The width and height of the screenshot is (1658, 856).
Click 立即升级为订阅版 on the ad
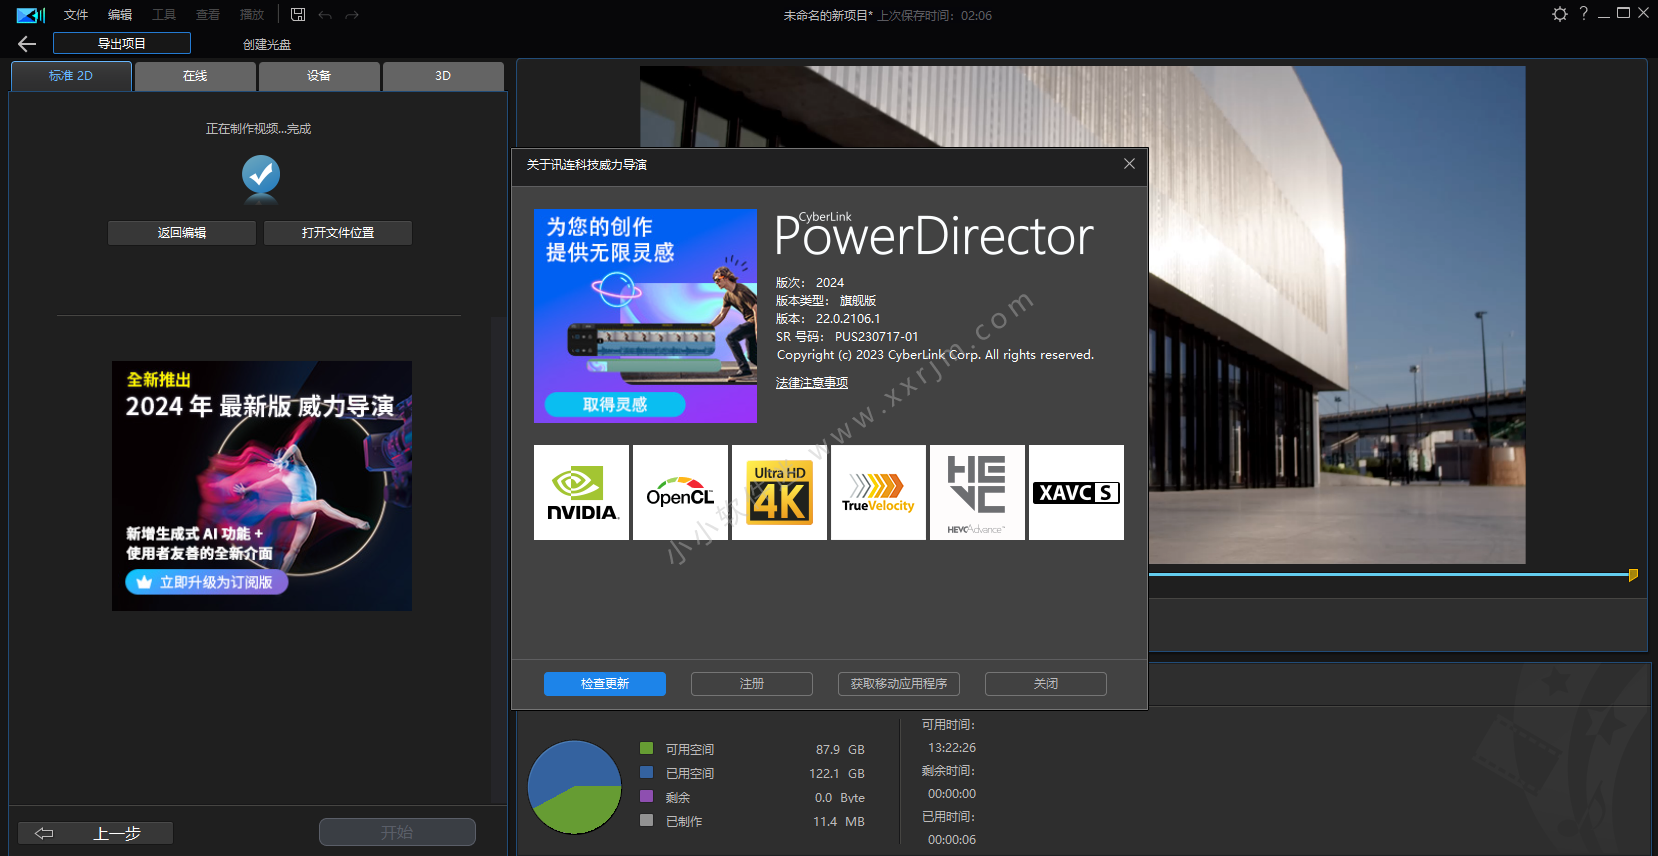tap(207, 582)
